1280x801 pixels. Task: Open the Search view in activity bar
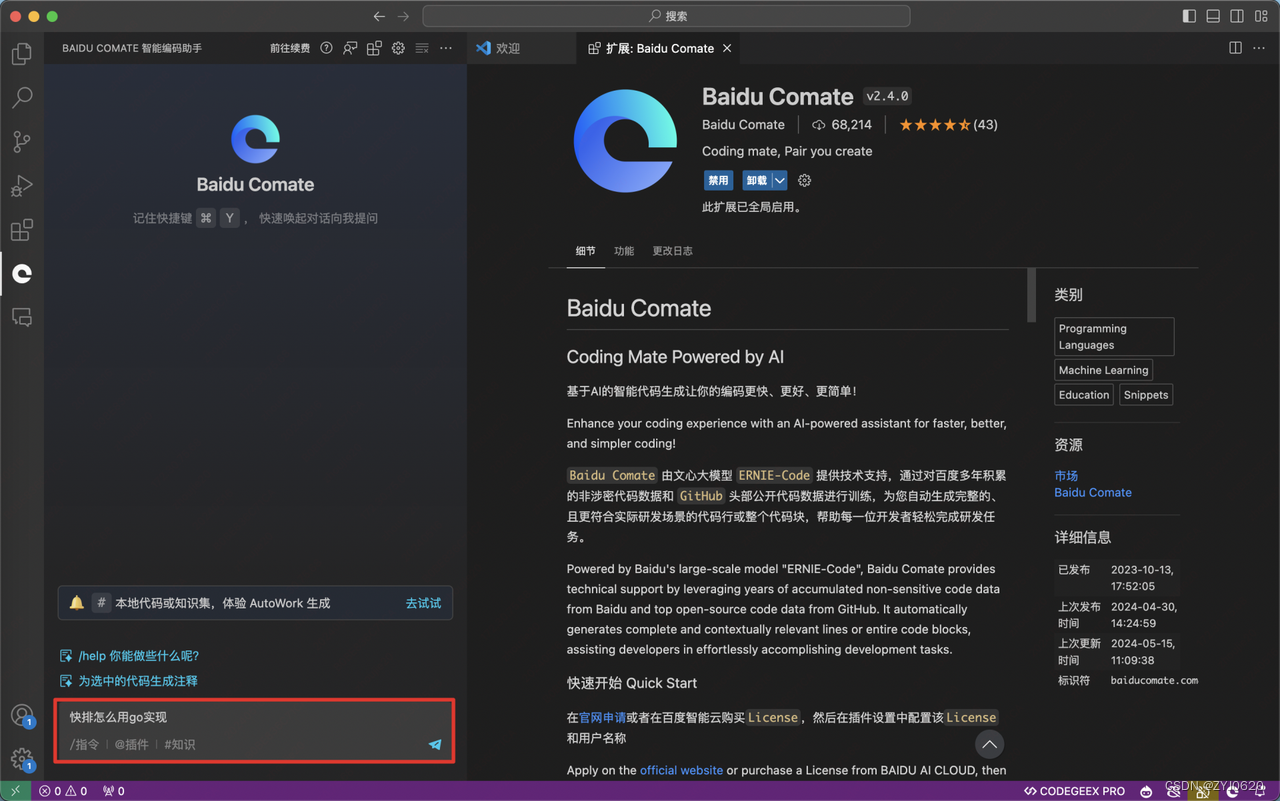coord(22,97)
